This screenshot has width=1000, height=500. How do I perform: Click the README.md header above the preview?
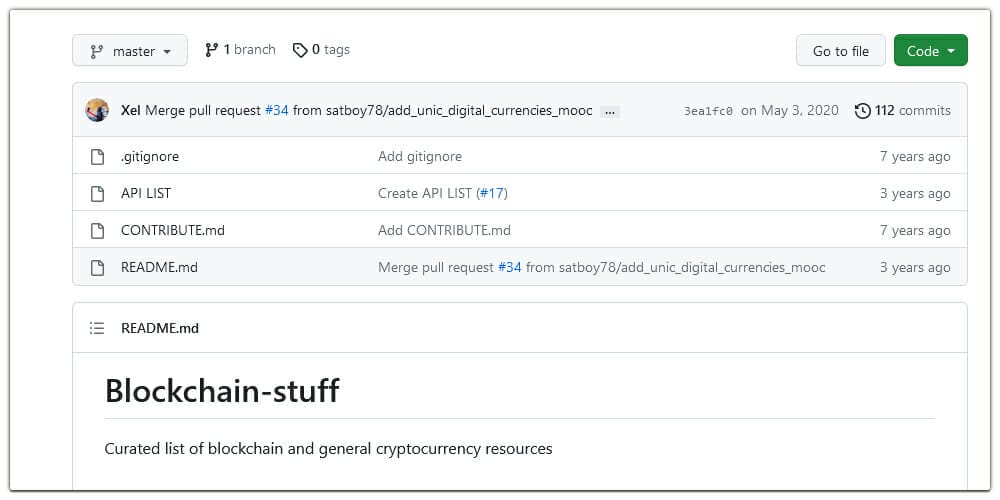(160, 328)
